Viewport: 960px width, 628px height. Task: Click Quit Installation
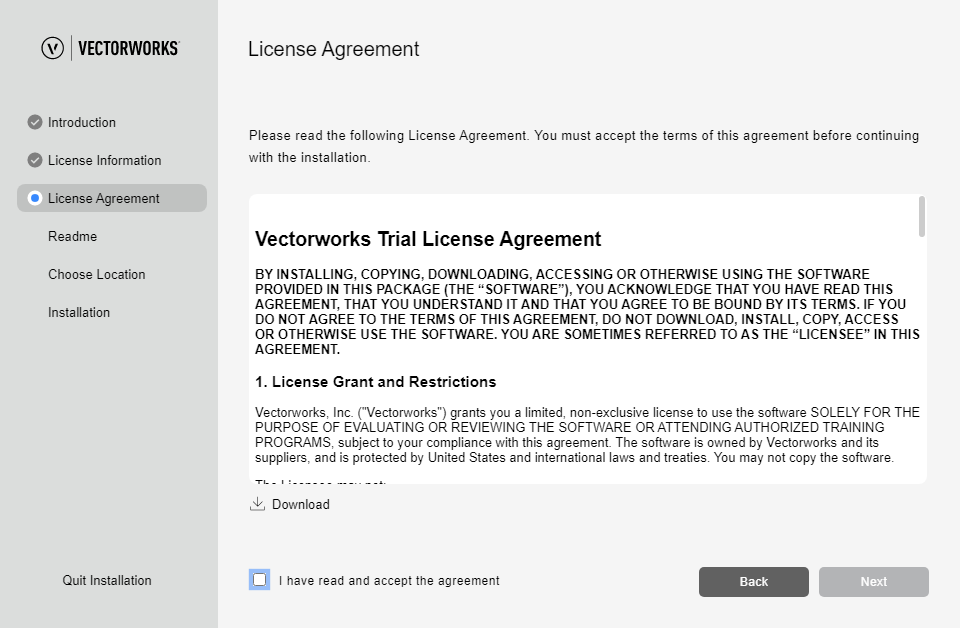[107, 580]
